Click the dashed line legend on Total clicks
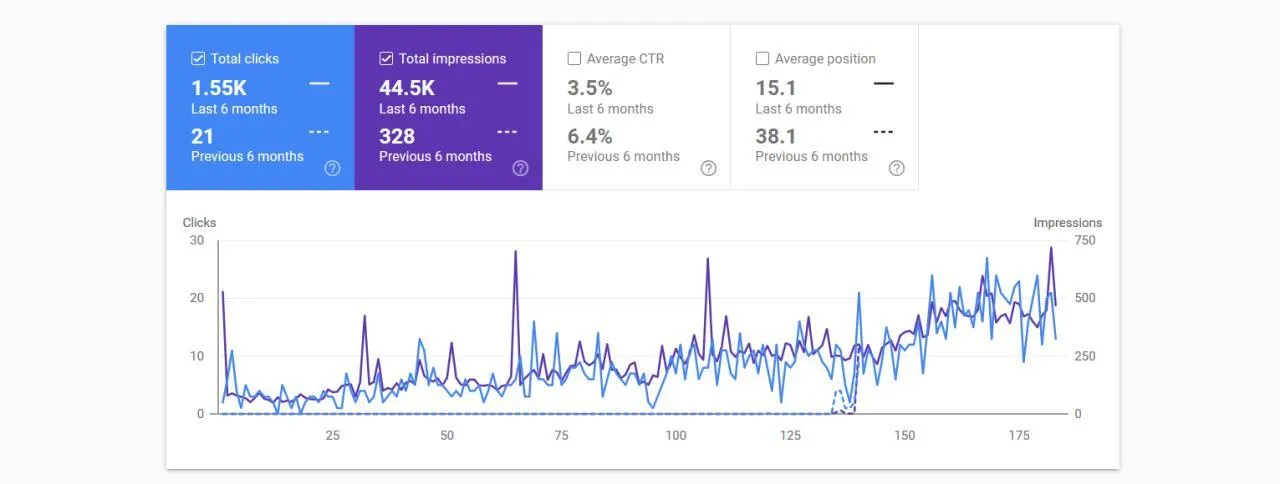Viewport: 1280px width, 484px height. [x=320, y=132]
